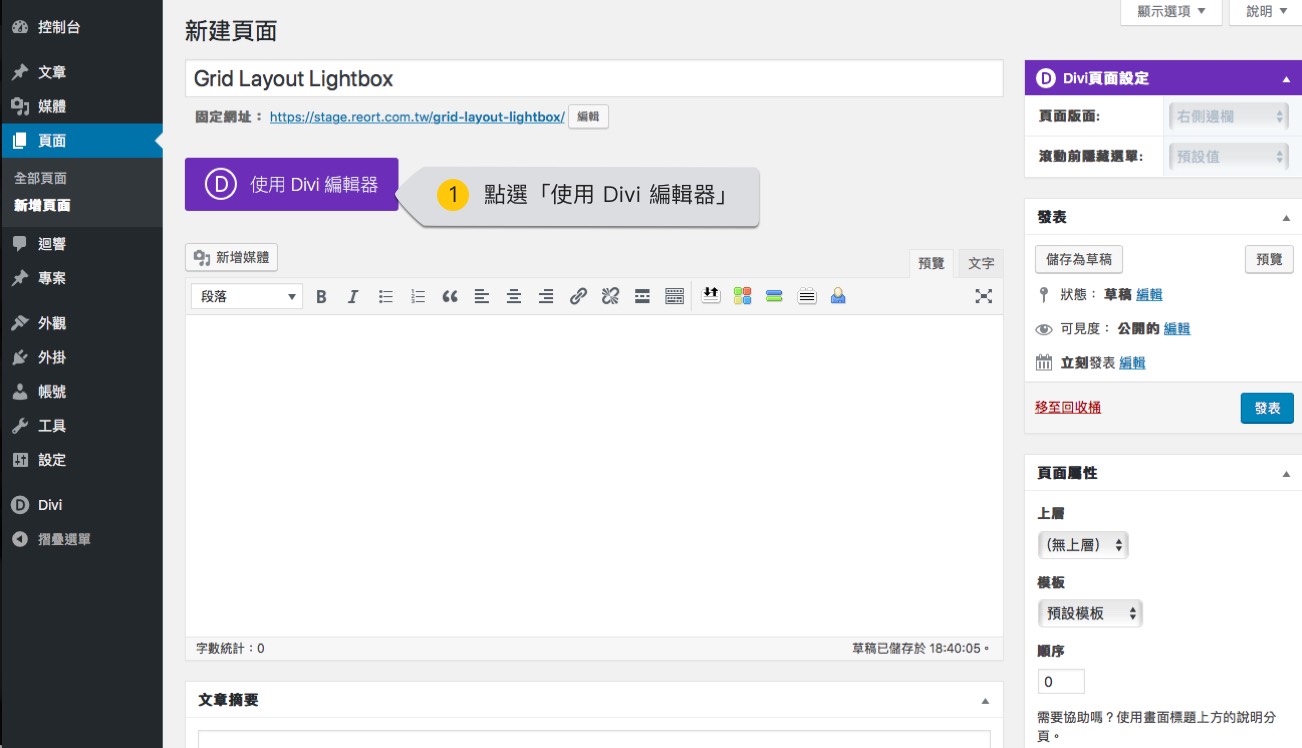This screenshot has height=748, width=1302.
Task: Enter distraction-free fullscreen writing mode
Action: 984,296
